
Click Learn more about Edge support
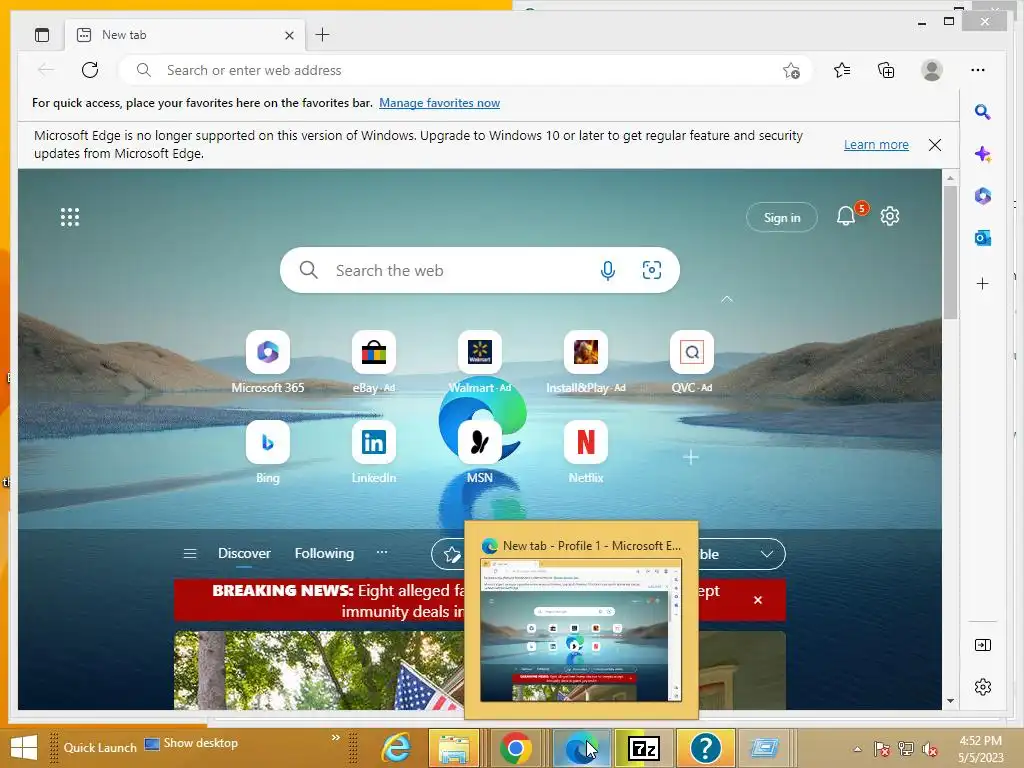(x=876, y=144)
